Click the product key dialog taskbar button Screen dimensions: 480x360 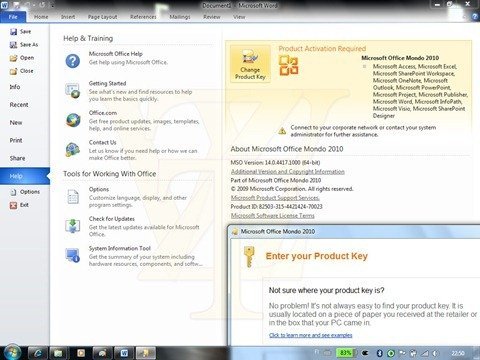pos(146,353)
